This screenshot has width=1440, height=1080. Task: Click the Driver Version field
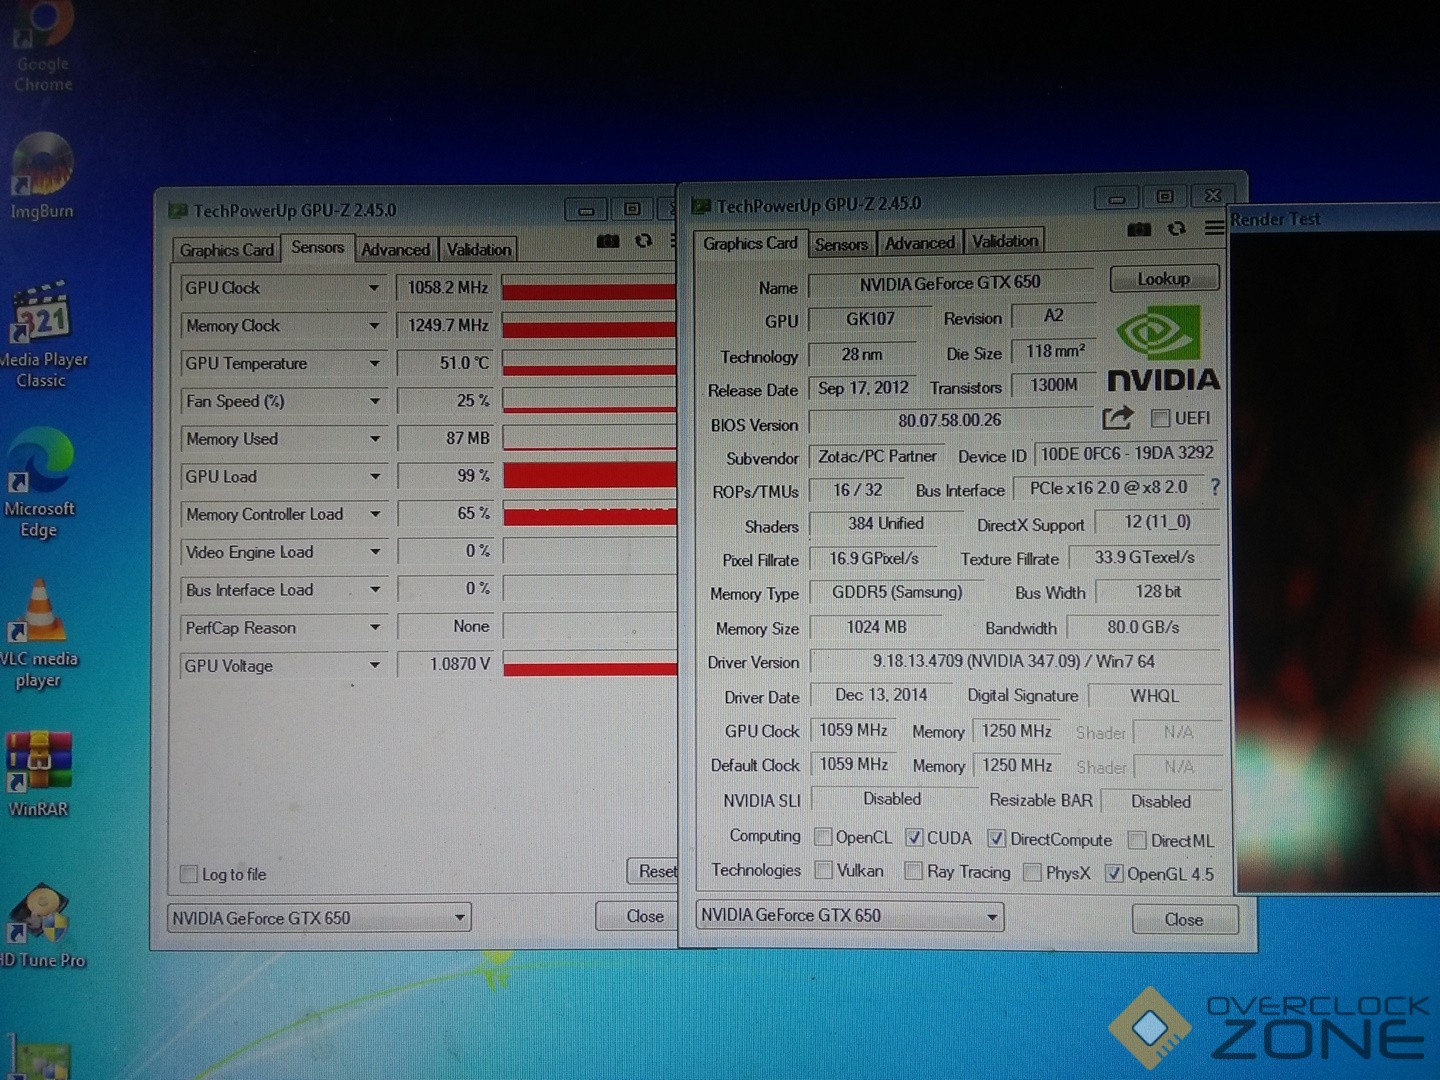click(x=1014, y=661)
